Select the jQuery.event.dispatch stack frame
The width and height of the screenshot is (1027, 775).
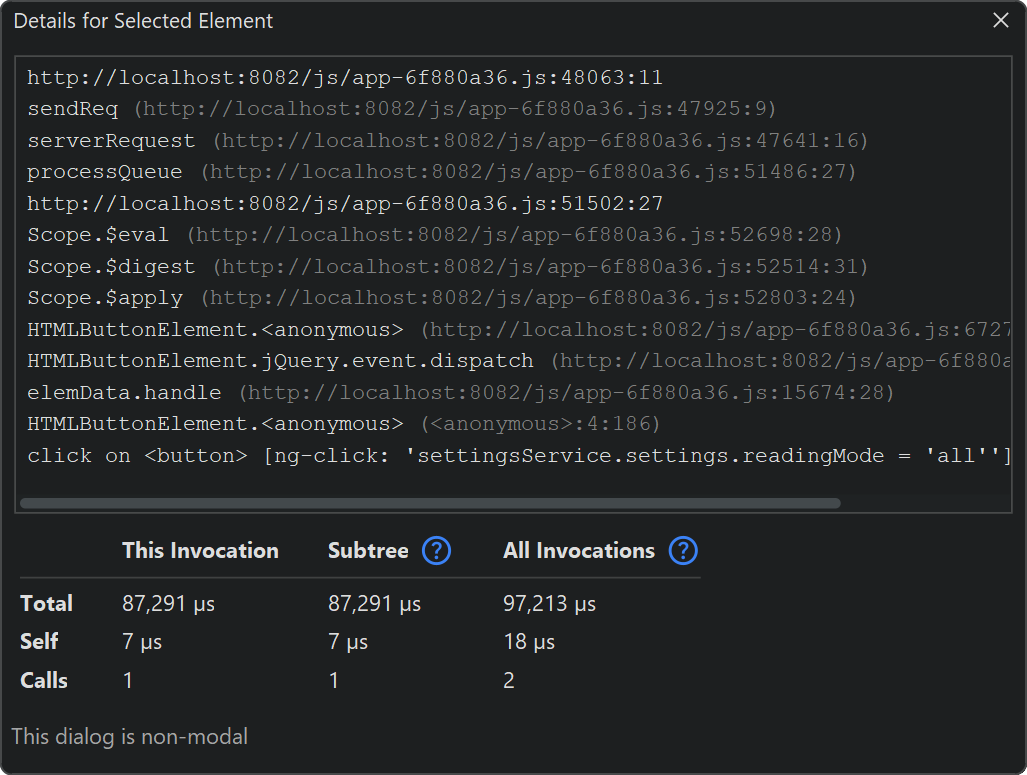point(280,361)
